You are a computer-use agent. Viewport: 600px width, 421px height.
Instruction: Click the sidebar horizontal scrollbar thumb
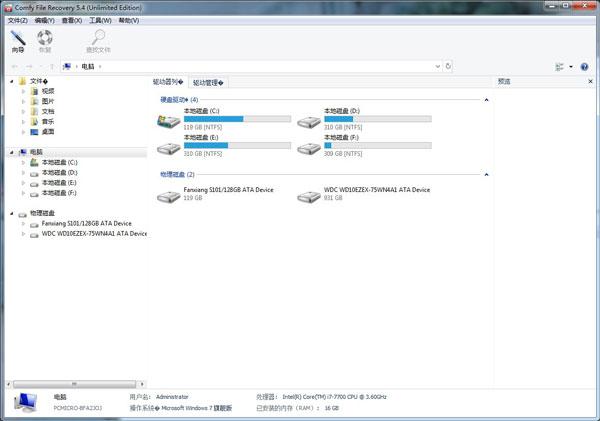(x=75, y=384)
